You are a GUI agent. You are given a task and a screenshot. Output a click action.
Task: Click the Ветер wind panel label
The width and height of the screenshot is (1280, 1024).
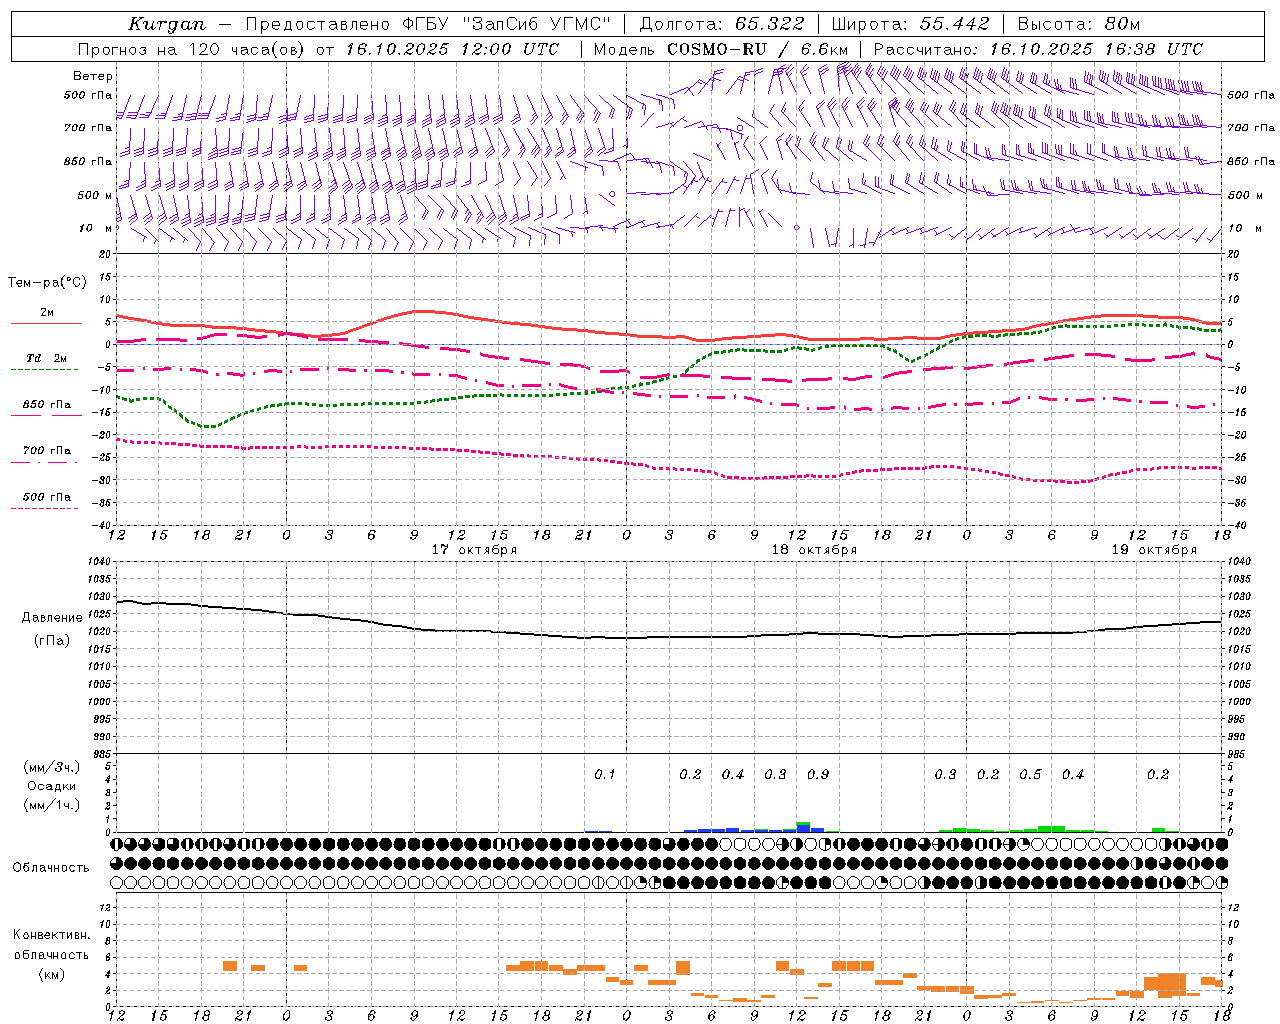(x=92, y=76)
